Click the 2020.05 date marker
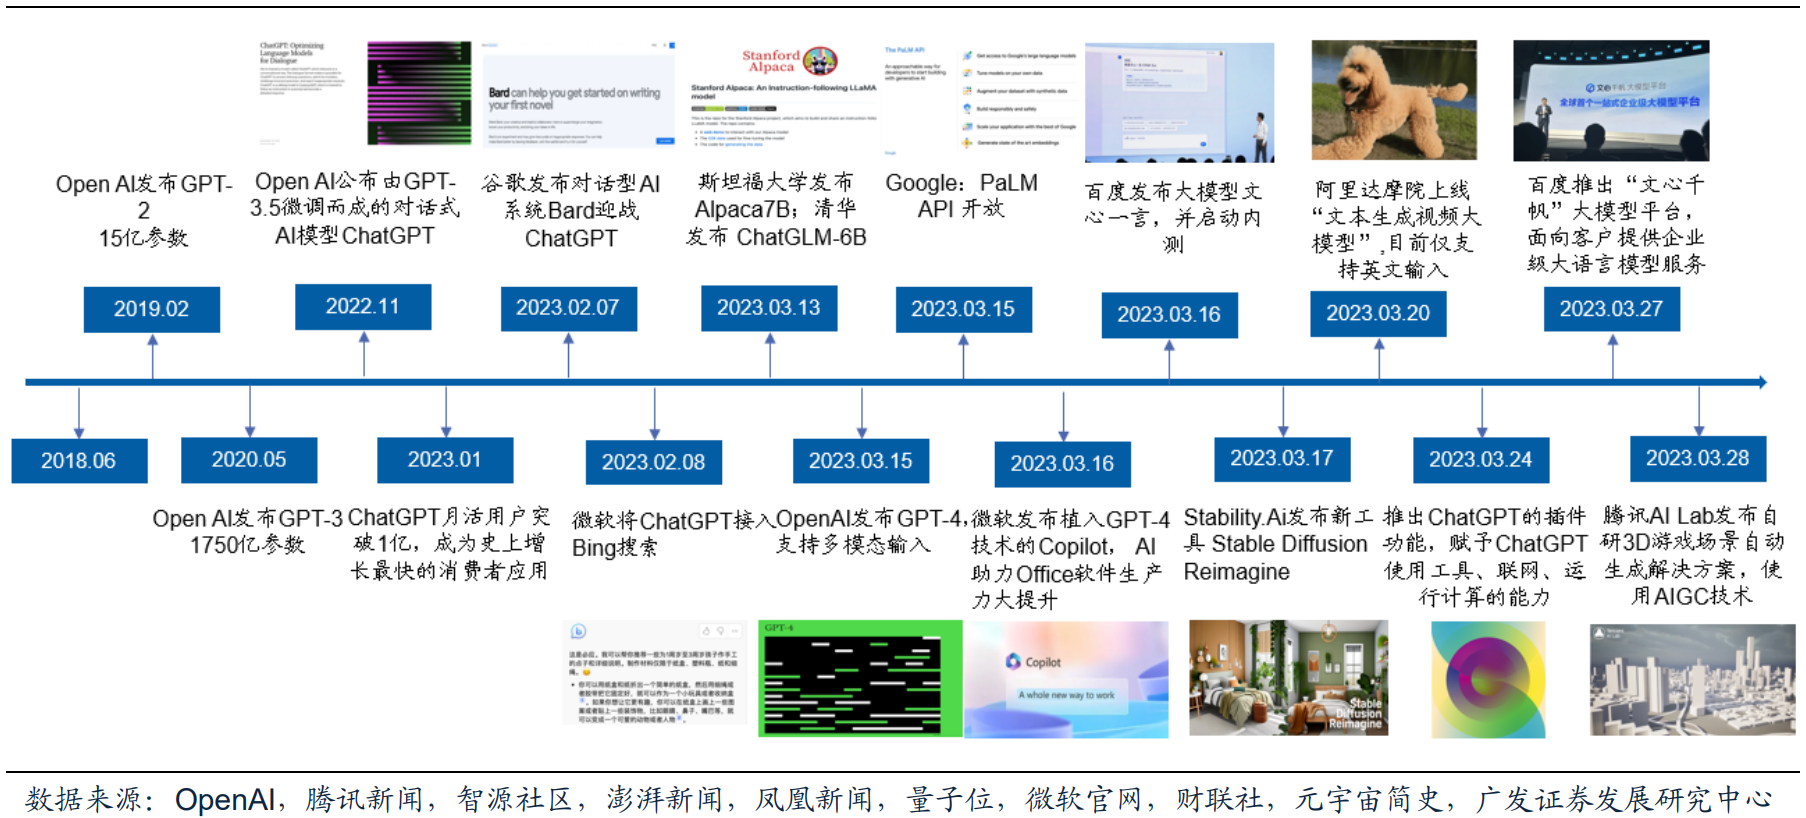The image size is (1806, 818). pos(249,460)
